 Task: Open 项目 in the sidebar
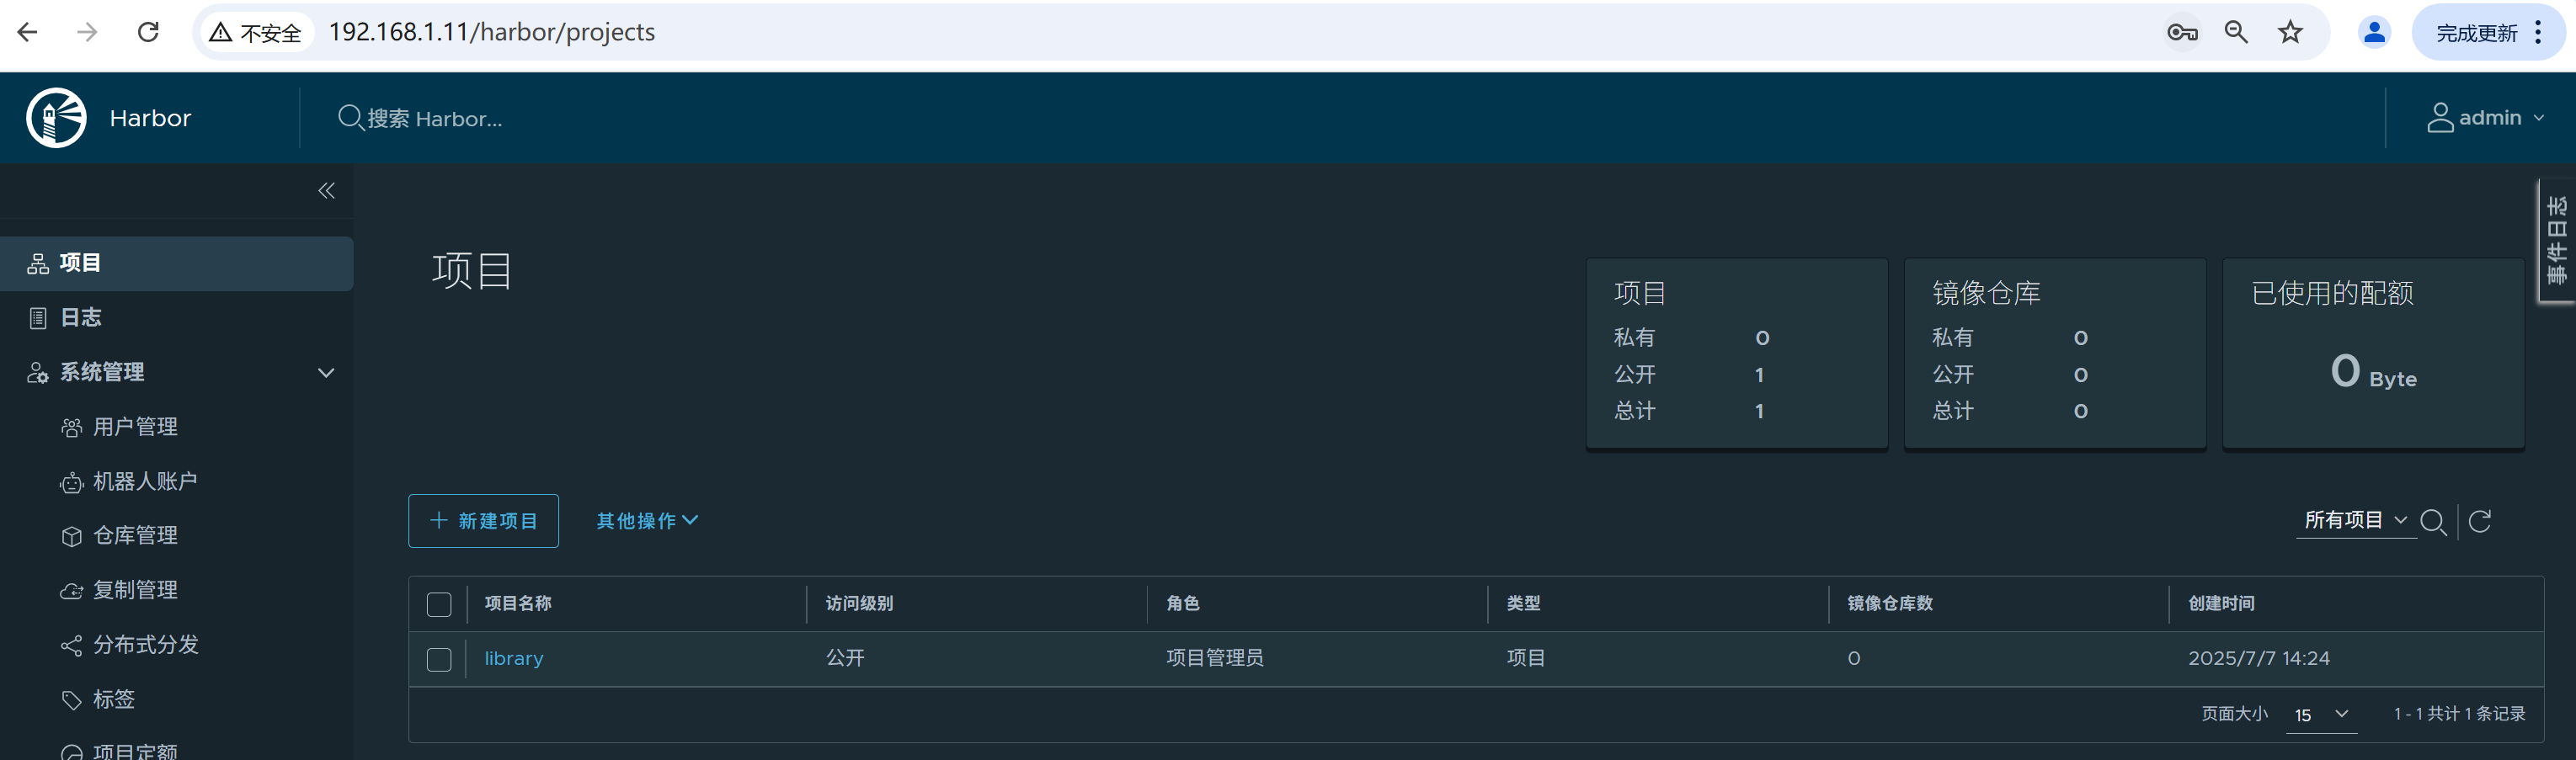176,263
